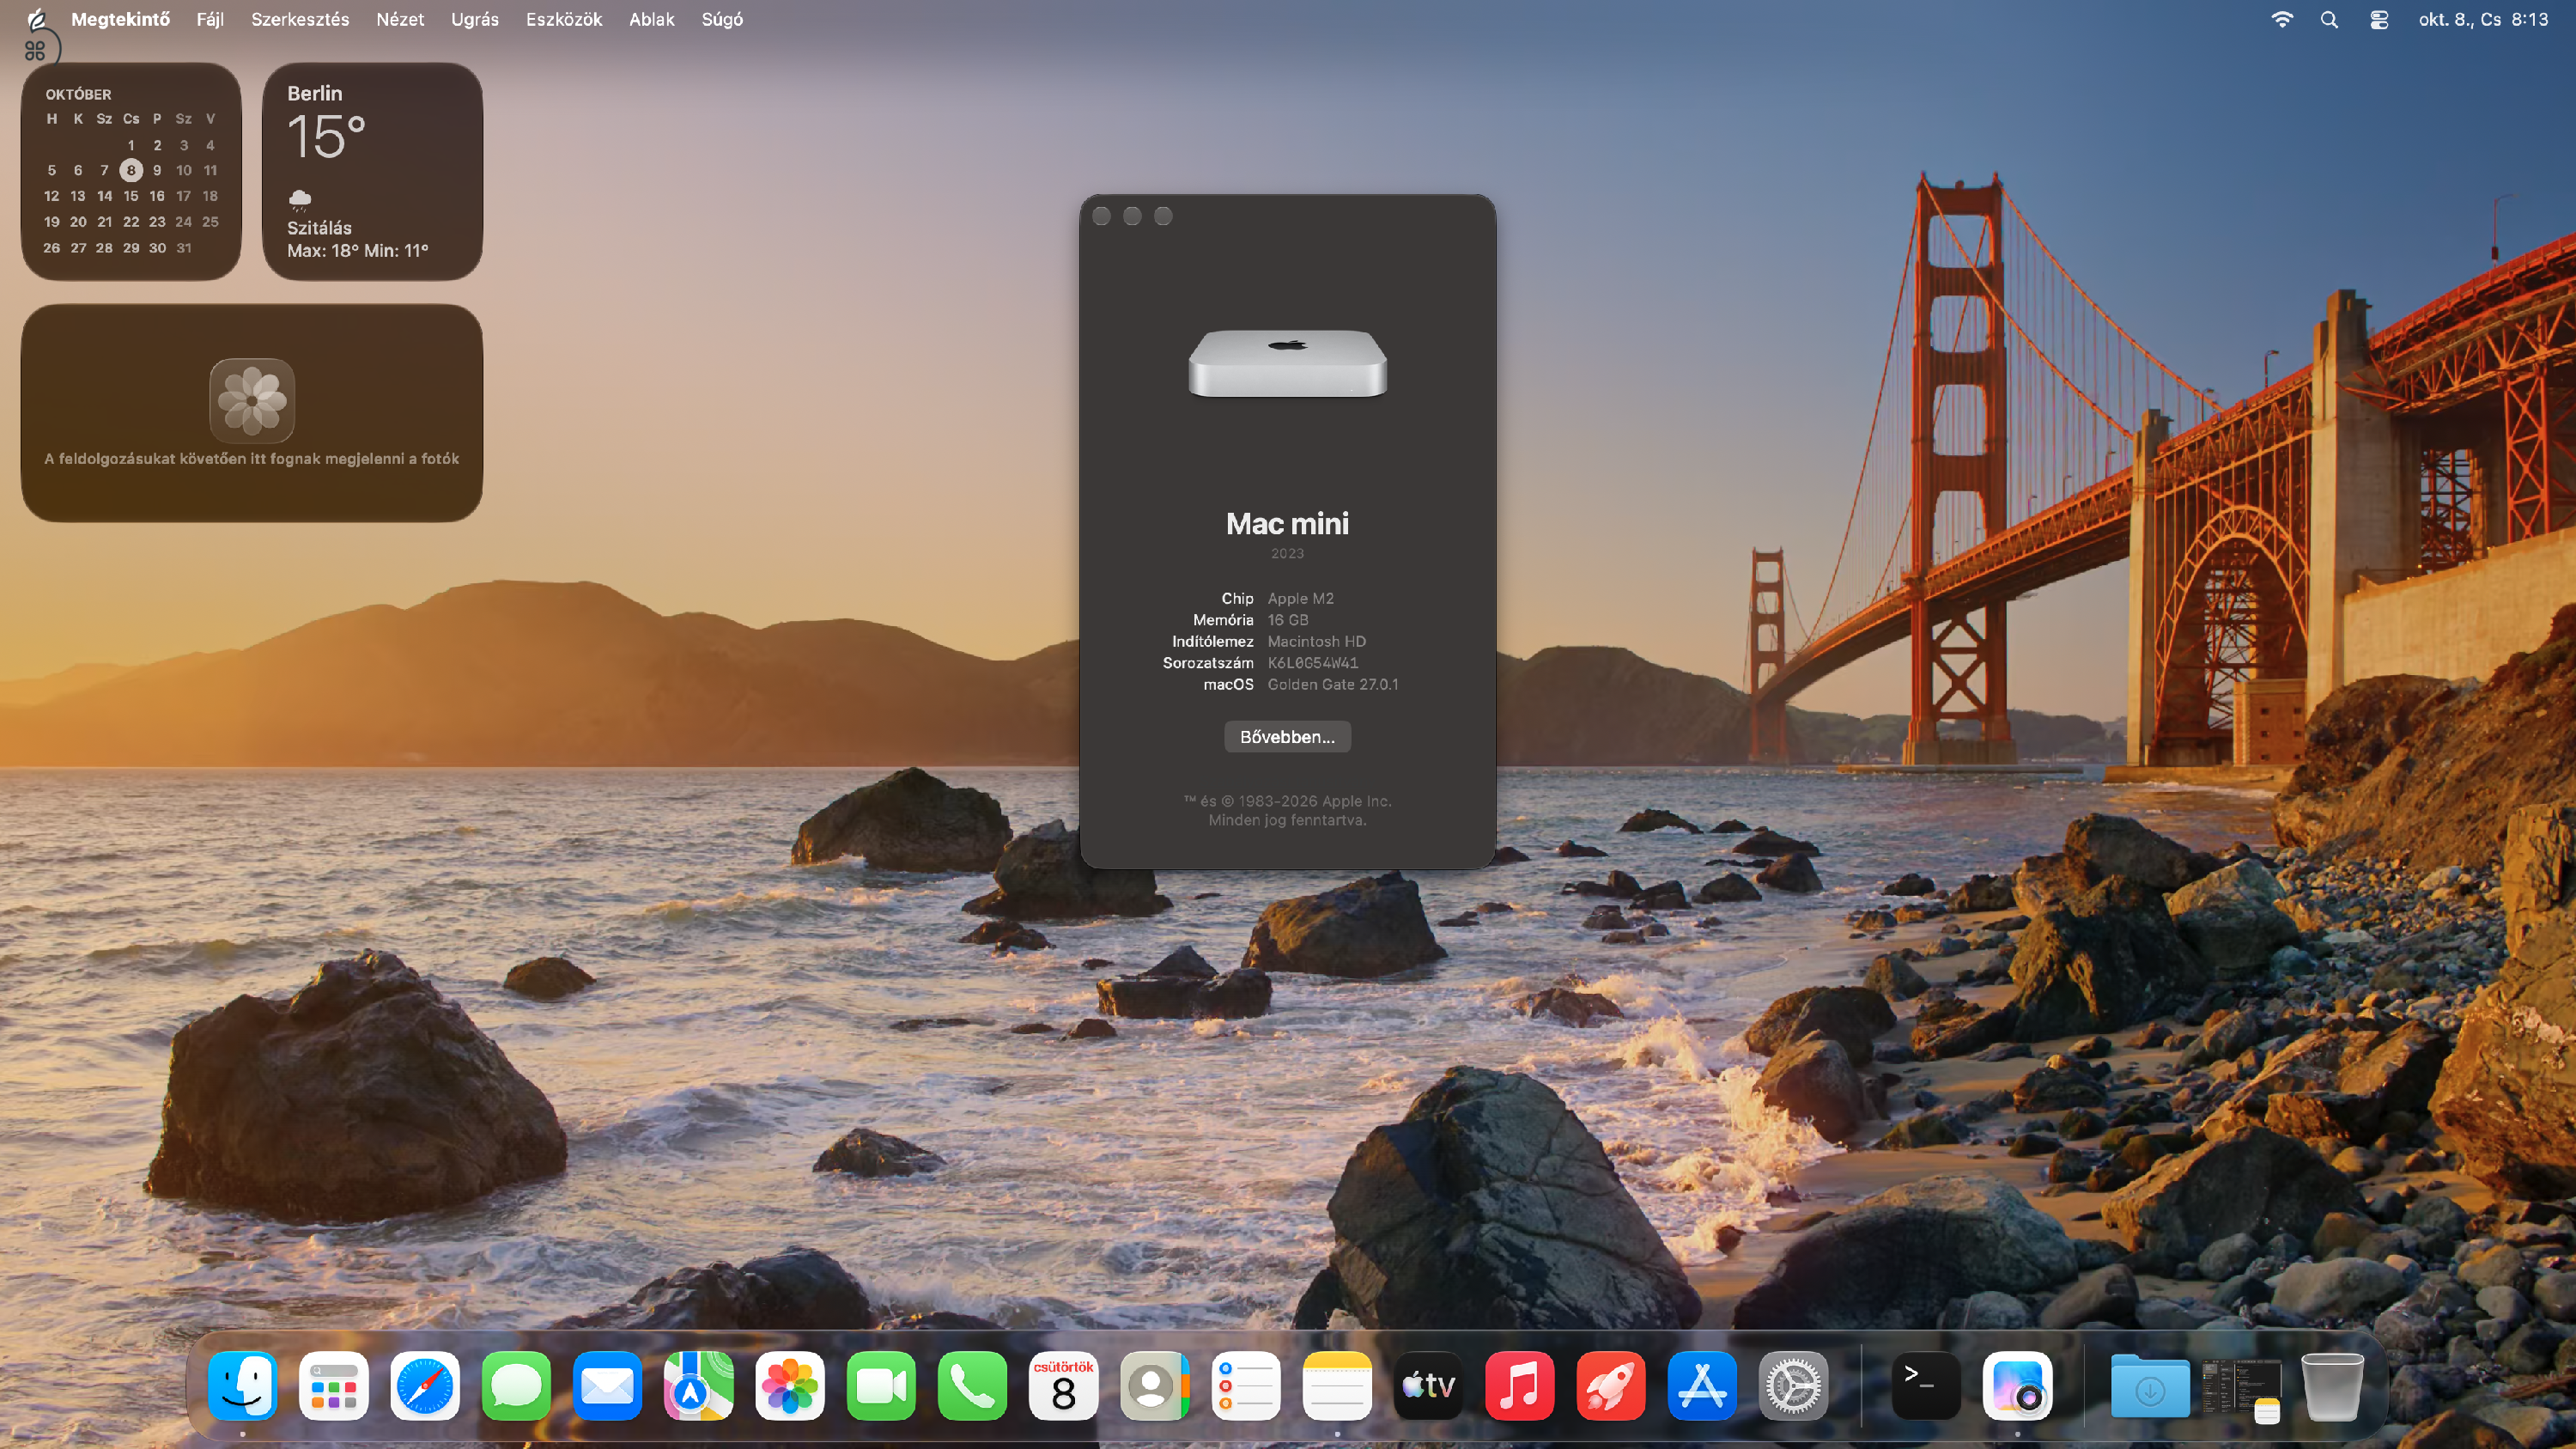The width and height of the screenshot is (2576, 1449).
Task: Launch Safari from the Dock
Action: click(425, 1386)
